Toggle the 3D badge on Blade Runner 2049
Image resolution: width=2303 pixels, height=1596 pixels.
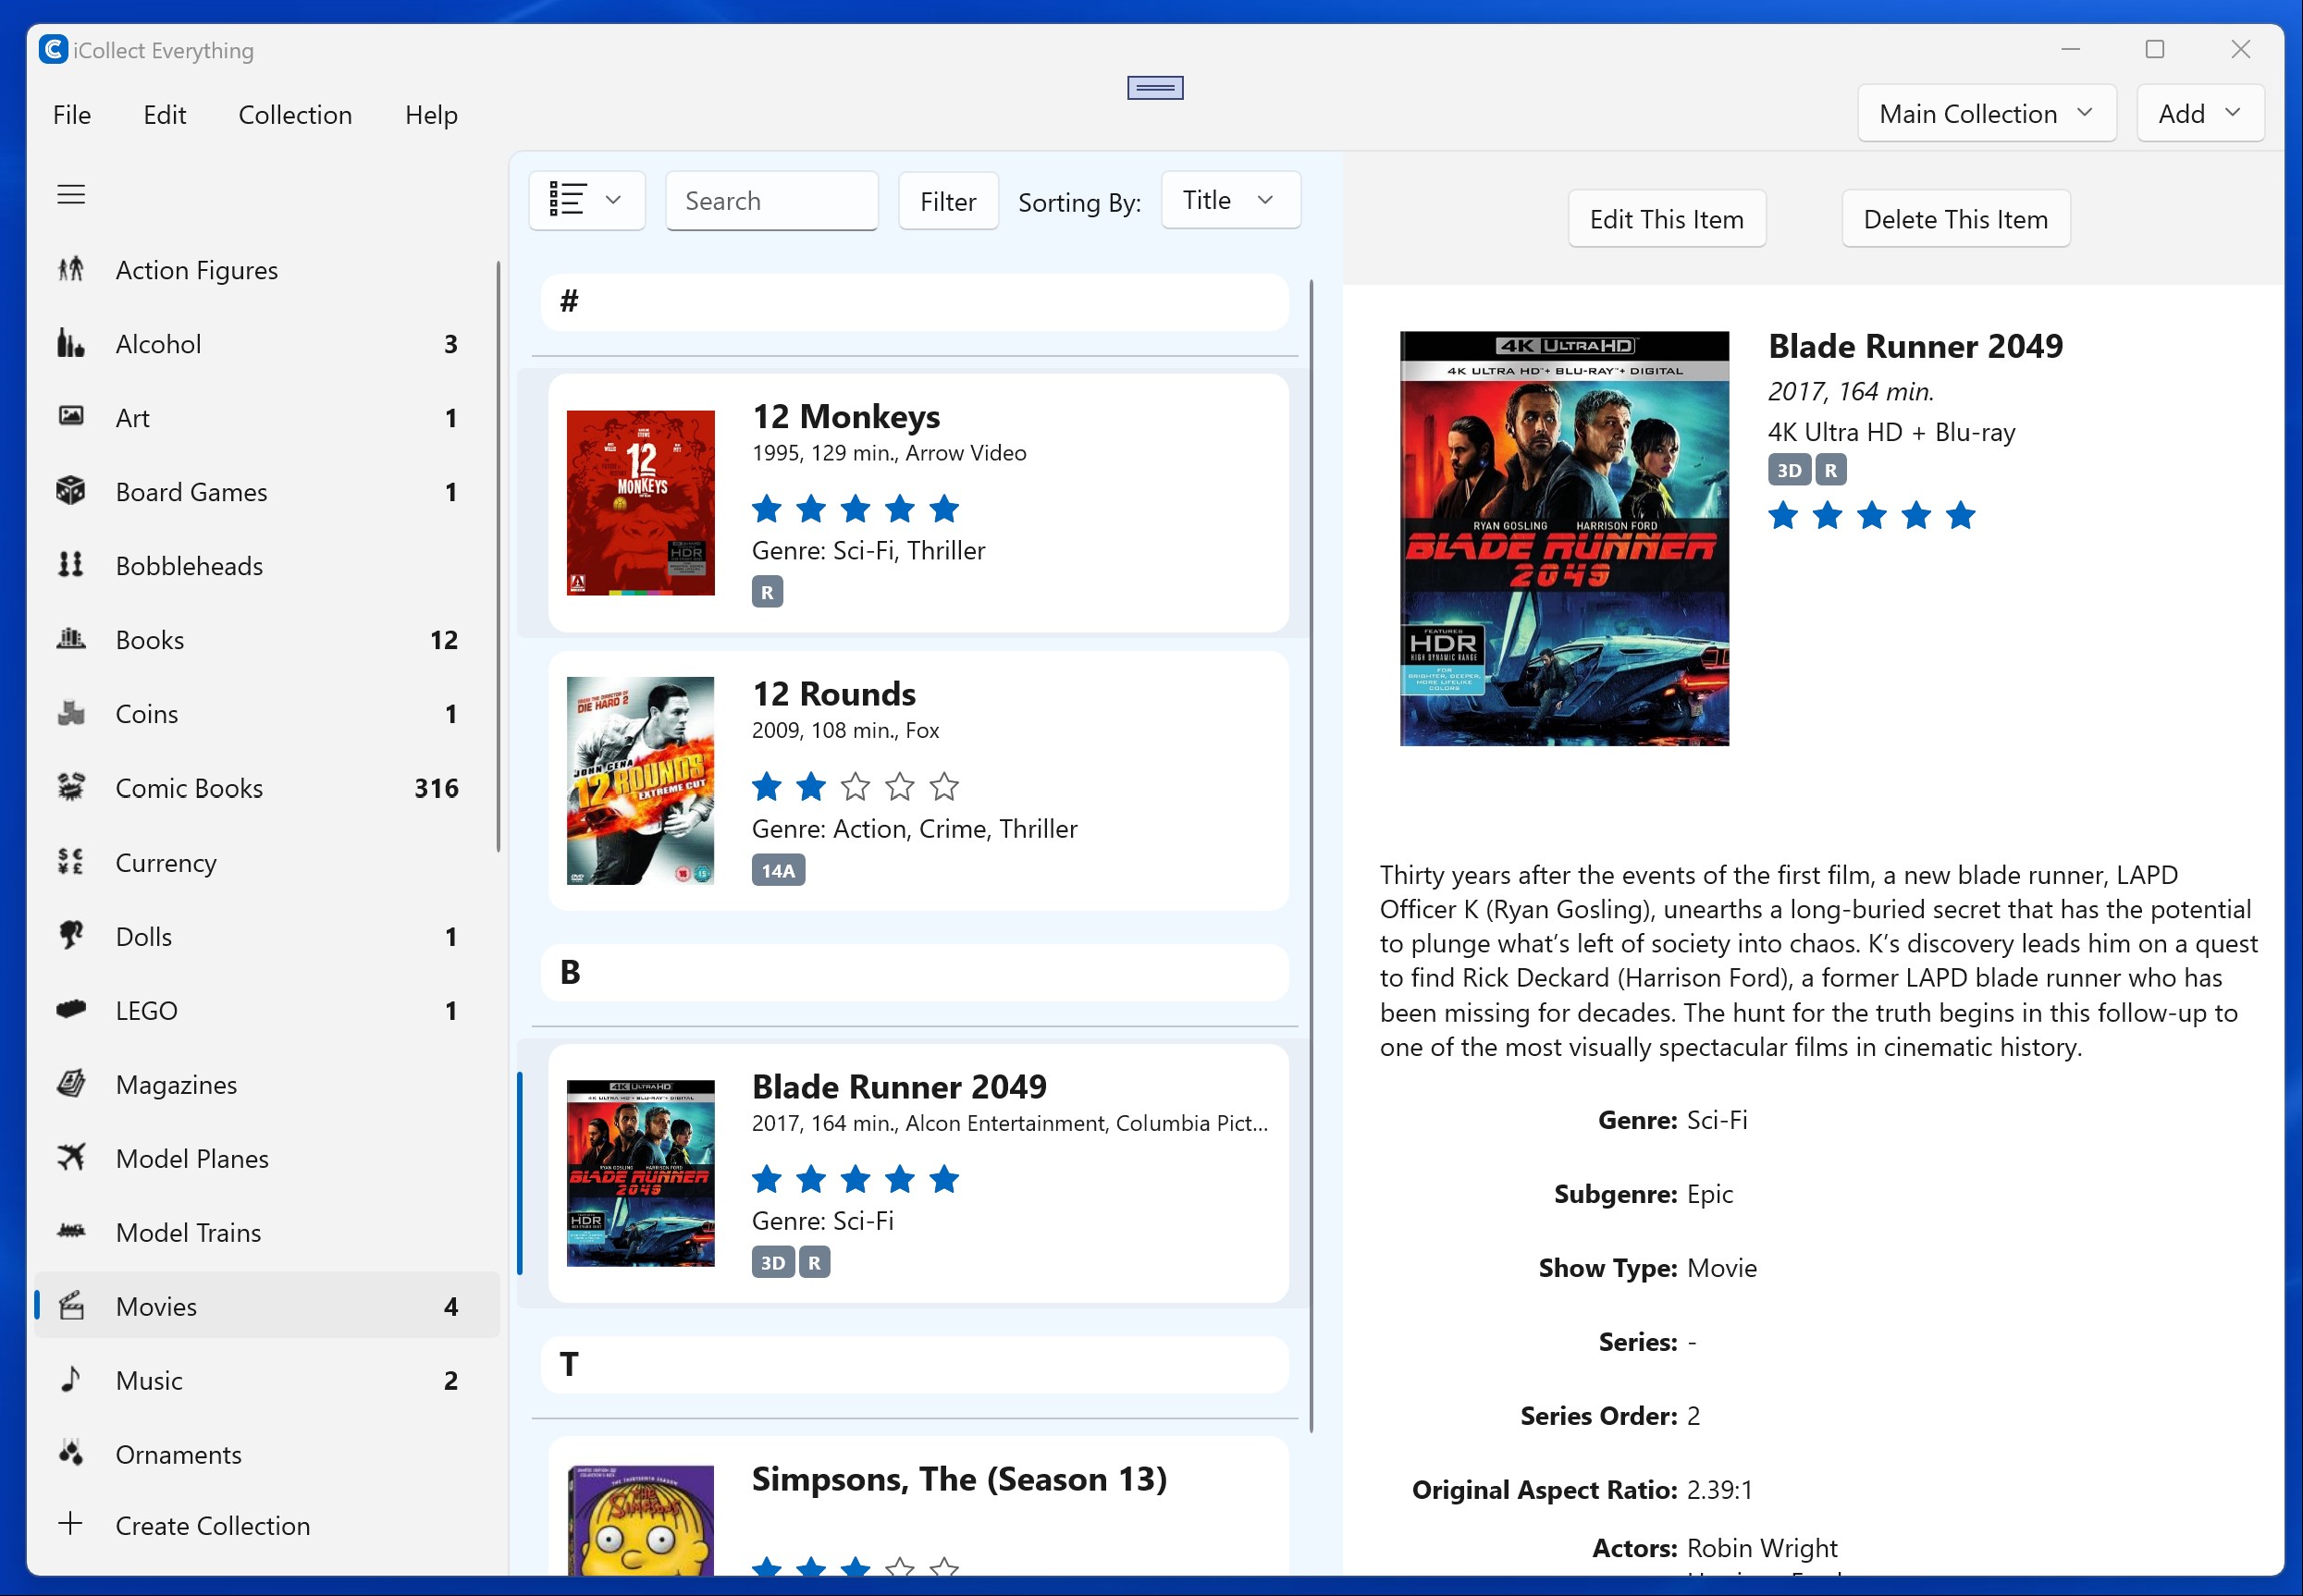[x=773, y=1261]
